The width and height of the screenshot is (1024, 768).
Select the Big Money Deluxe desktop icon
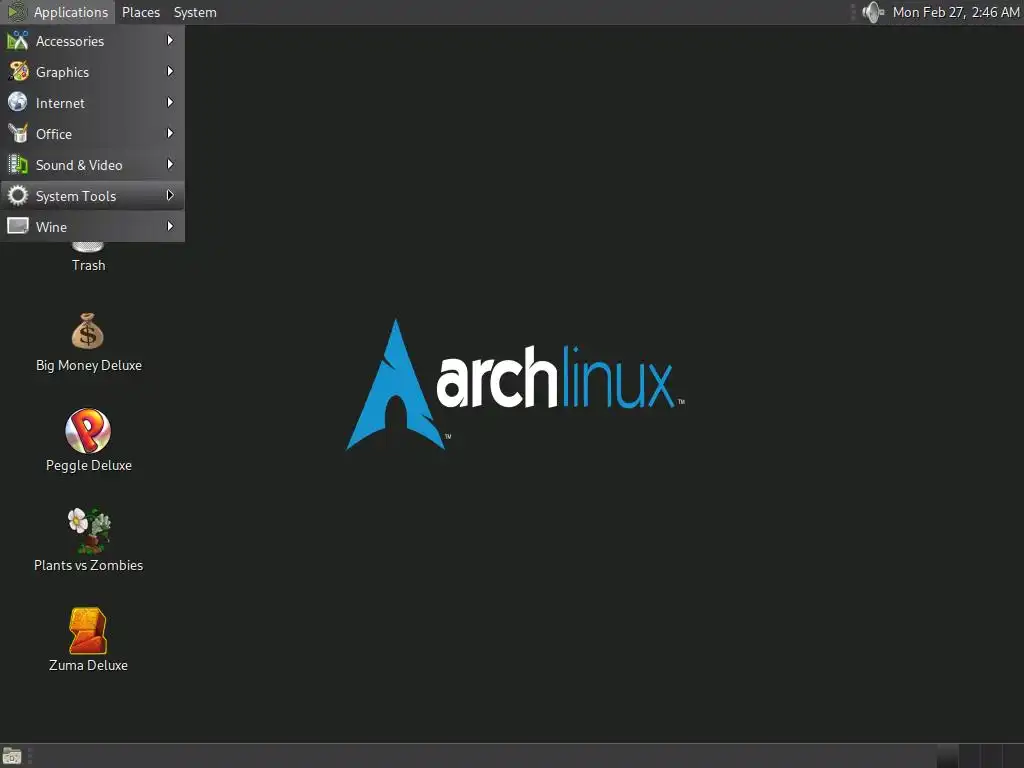(88, 331)
